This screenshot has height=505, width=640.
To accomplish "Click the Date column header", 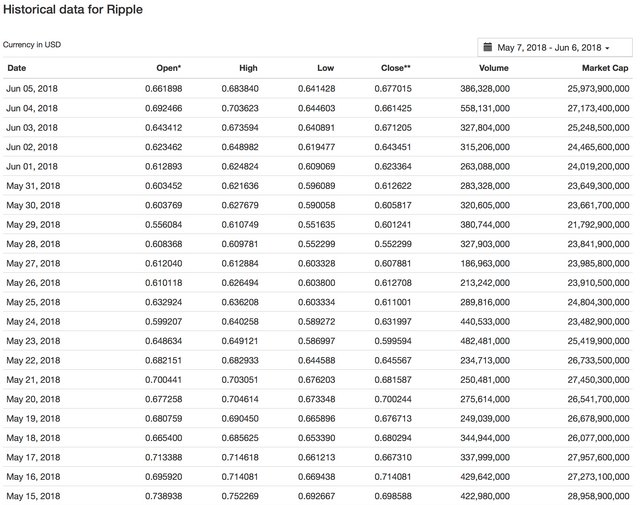I will click(x=17, y=68).
